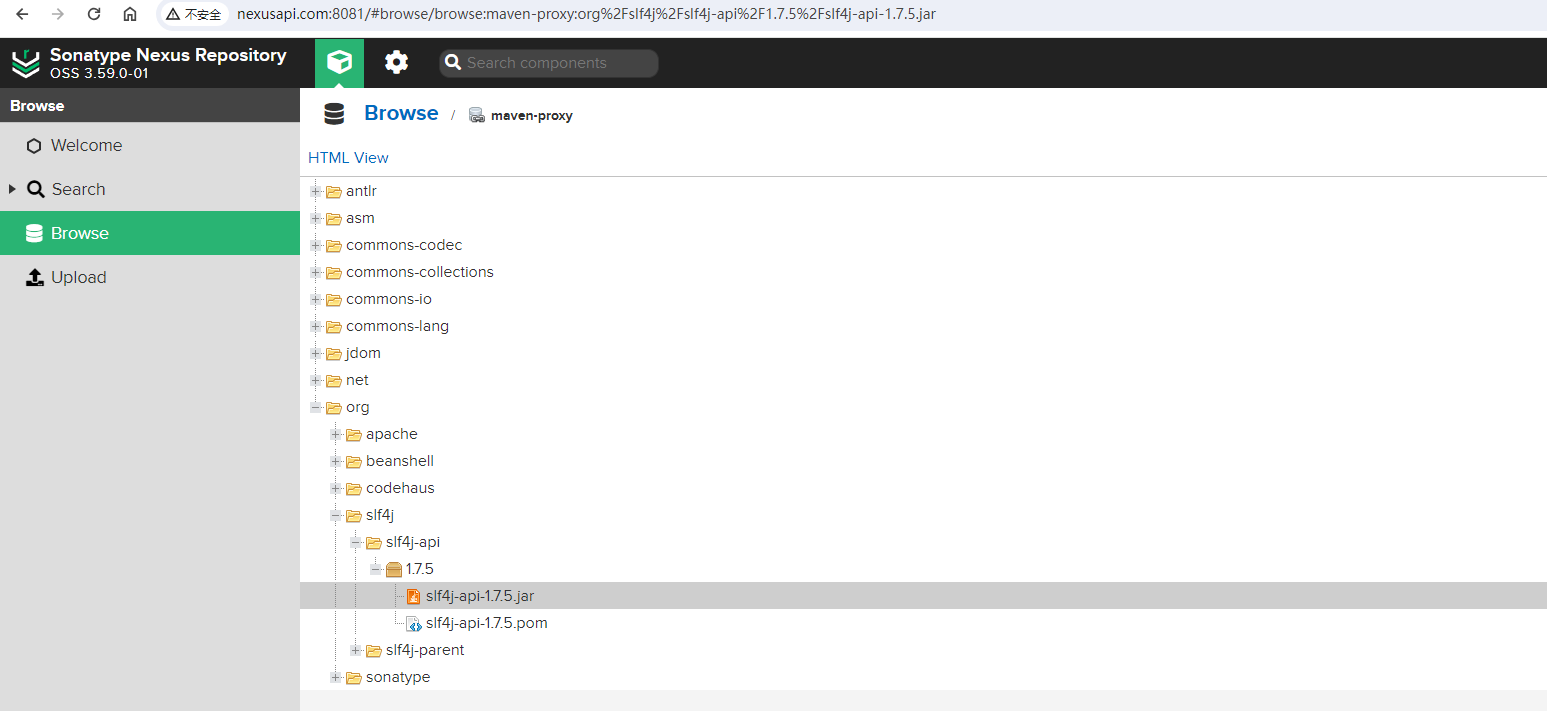Go to browser home icon
The height and width of the screenshot is (711, 1547).
(130, 14)
